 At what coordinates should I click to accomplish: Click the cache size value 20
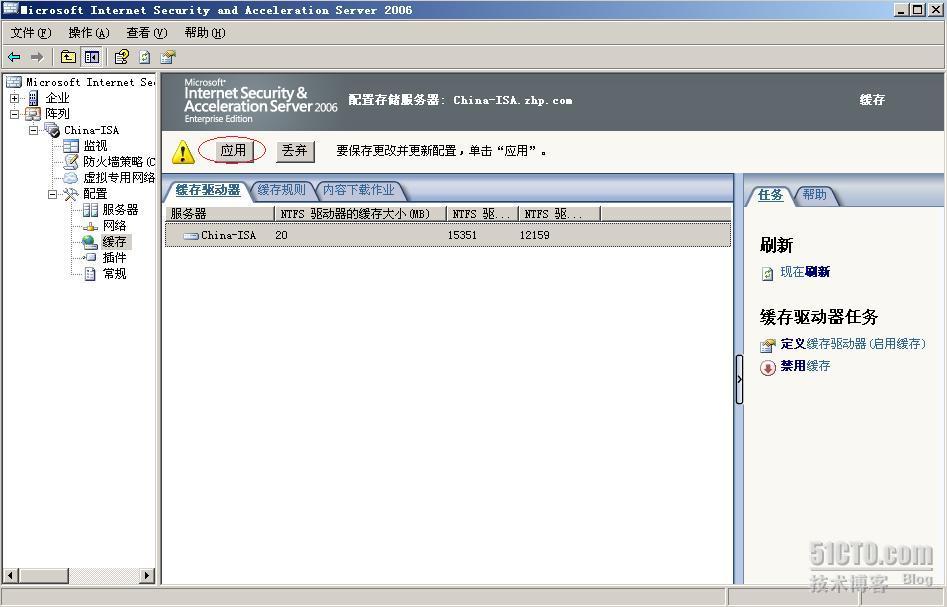tap(281, 236)
